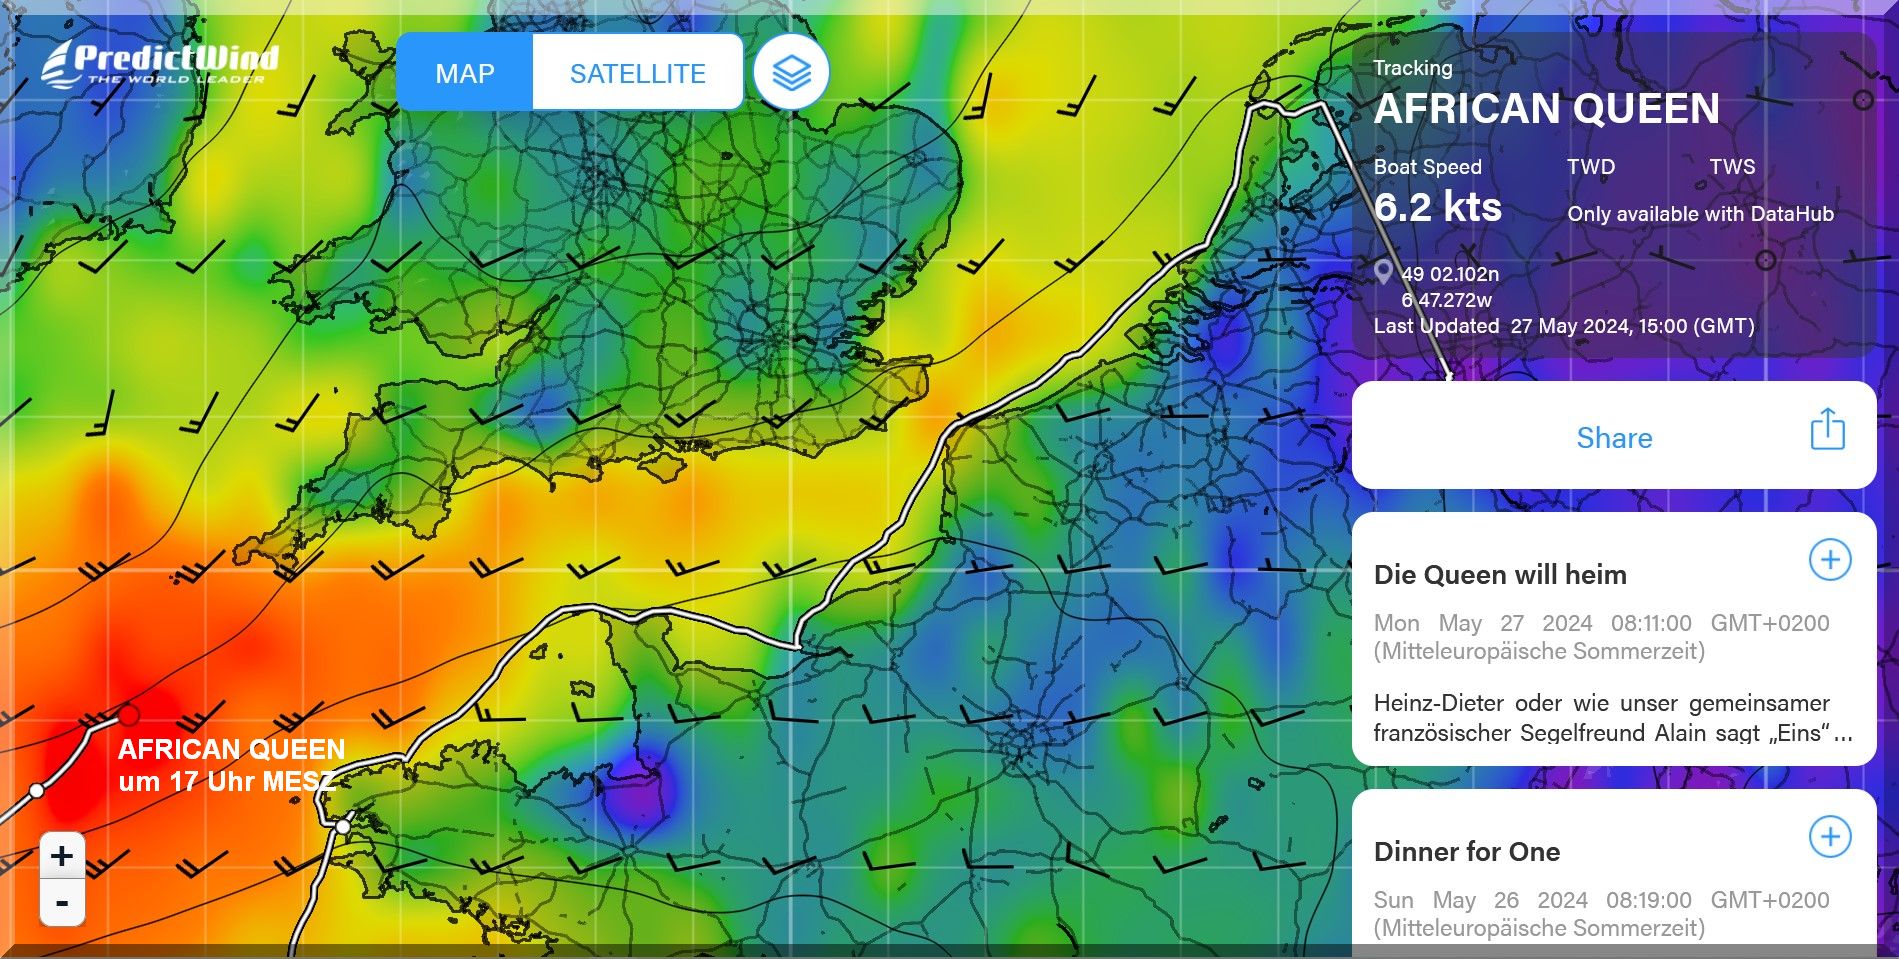Expand the "Die Queen will heim" post
This screenshot has height=959, width=1899.
pos(1830,560)
